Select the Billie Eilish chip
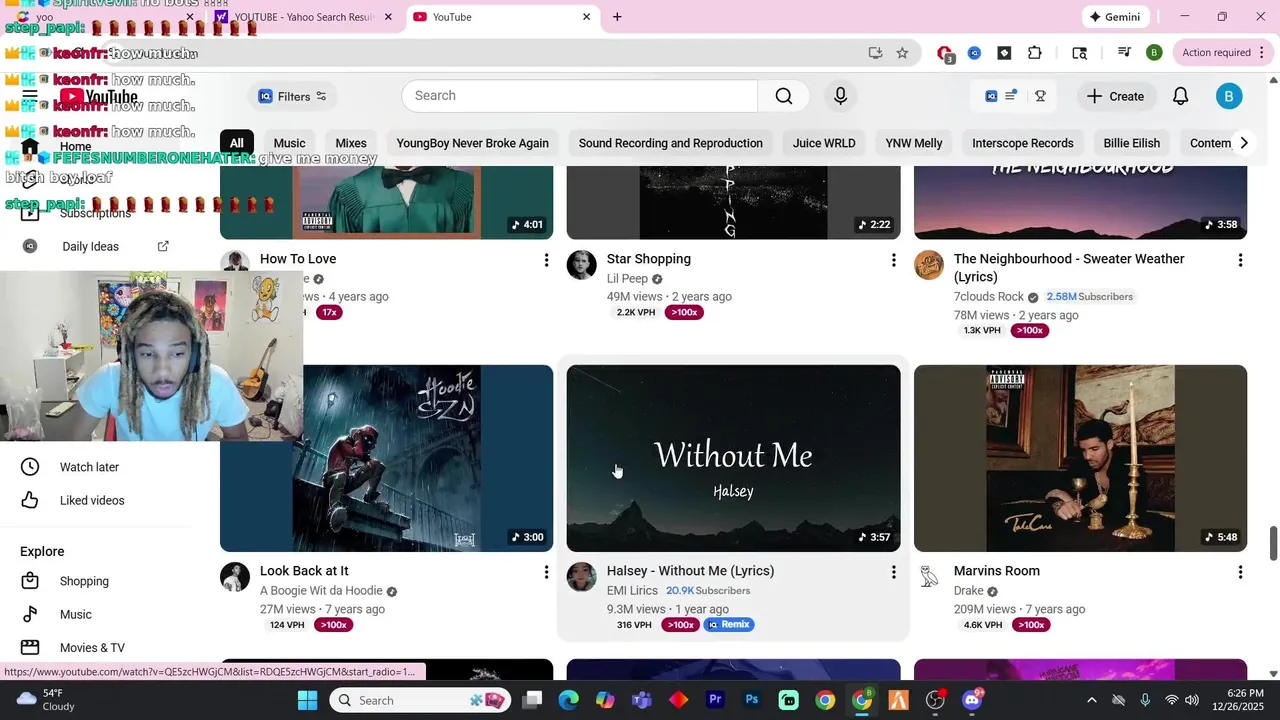Image resolution: width=1280 pixels, height=720 pixels. pos(1132,143)
